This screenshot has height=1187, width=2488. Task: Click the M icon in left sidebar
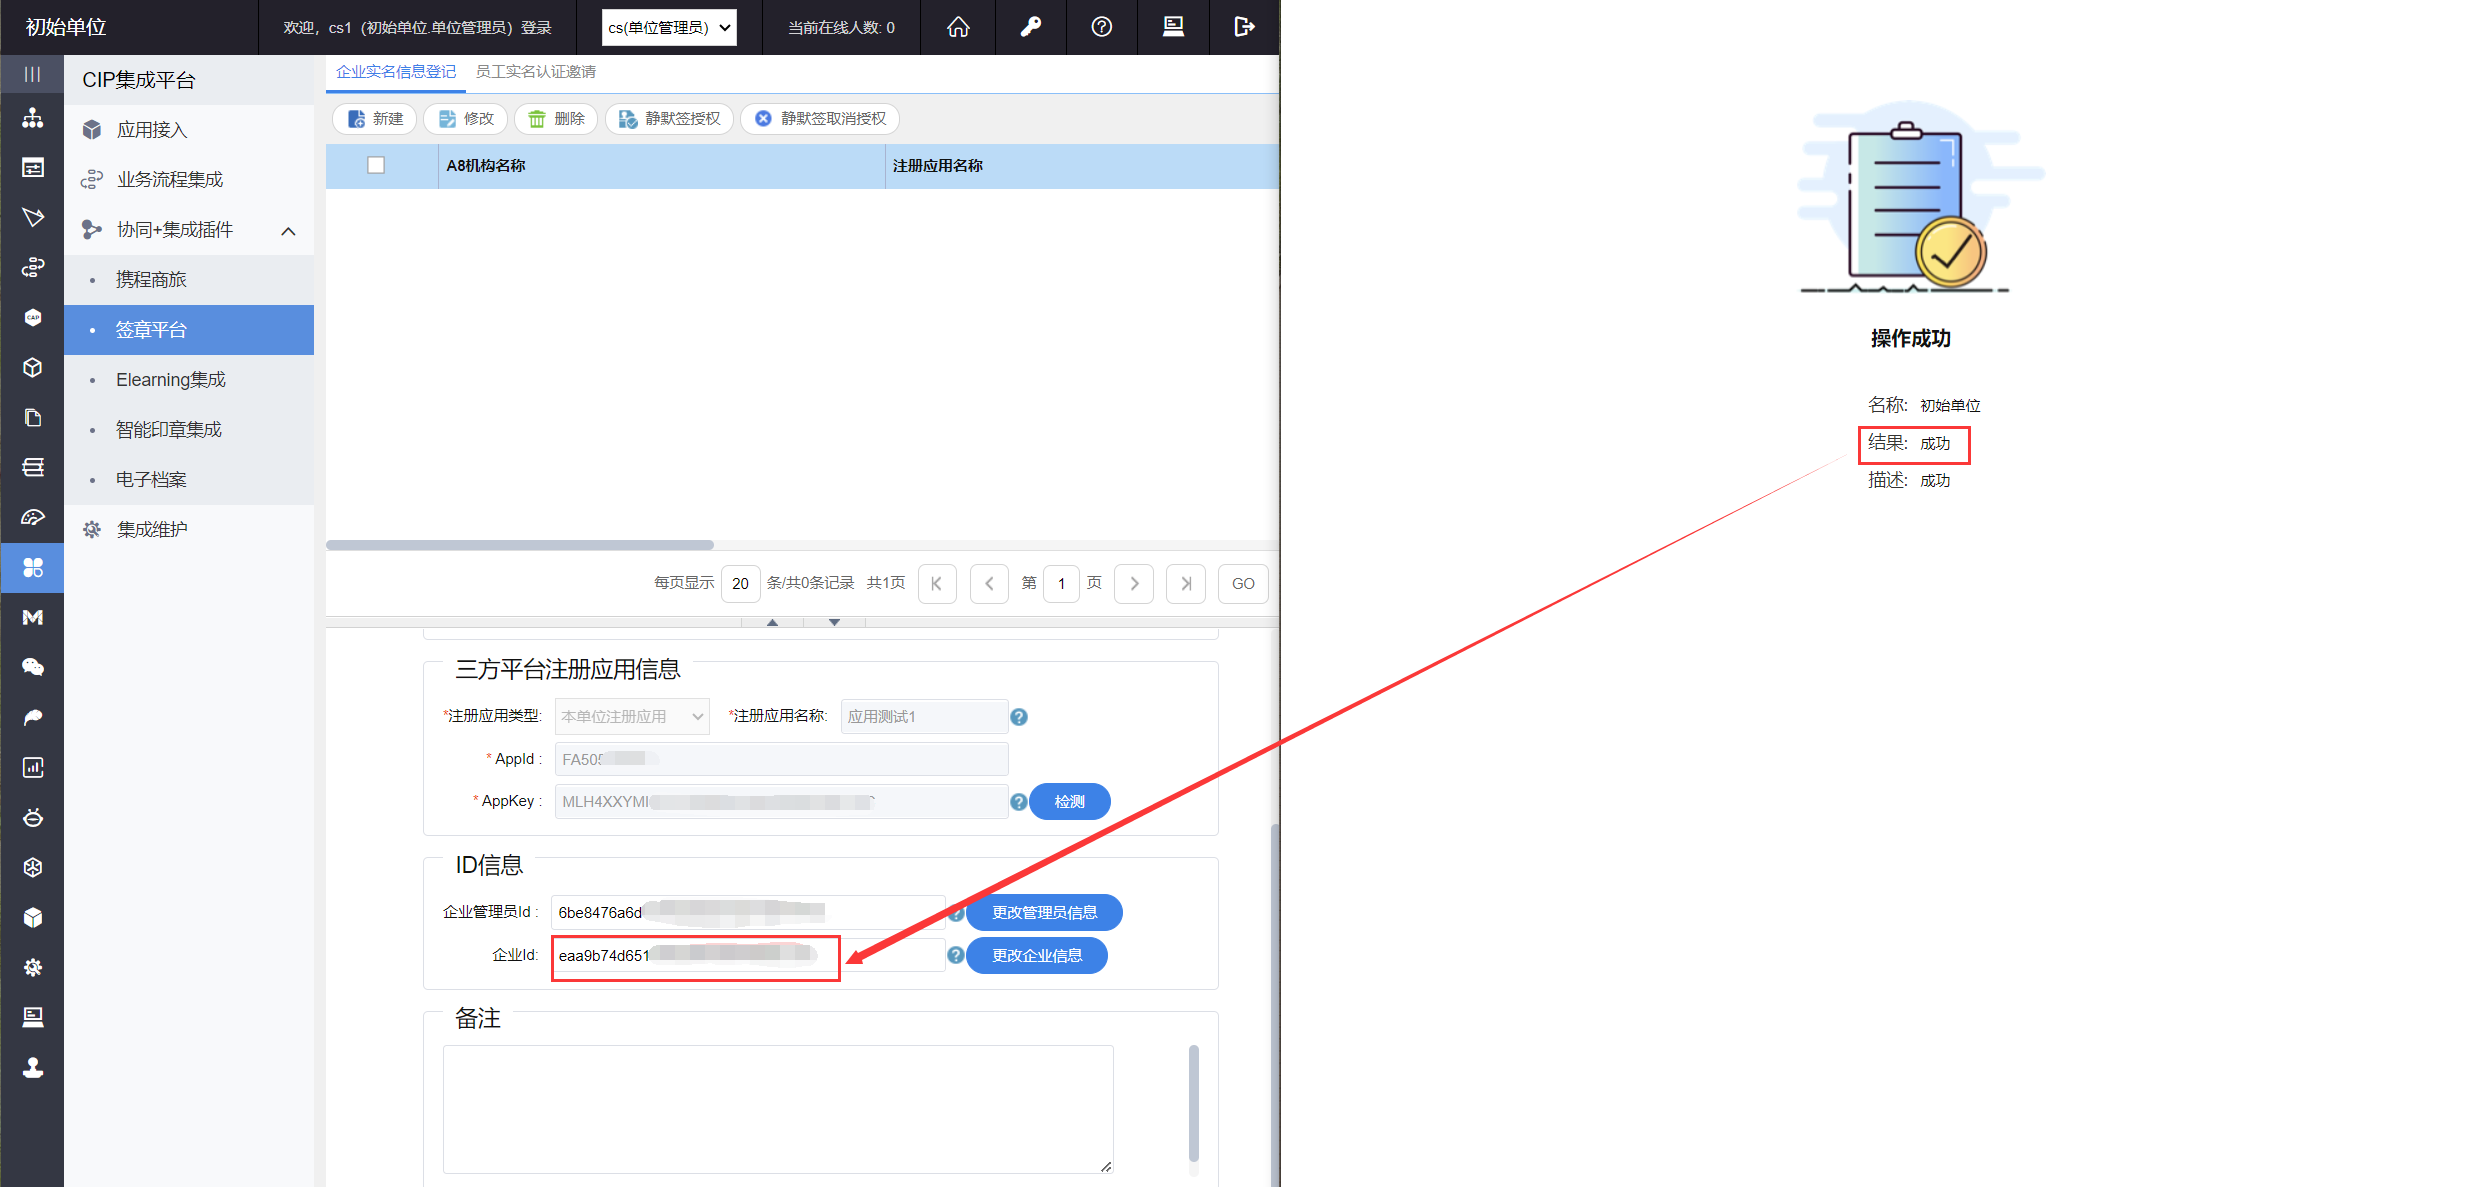[x=32, y=618]
